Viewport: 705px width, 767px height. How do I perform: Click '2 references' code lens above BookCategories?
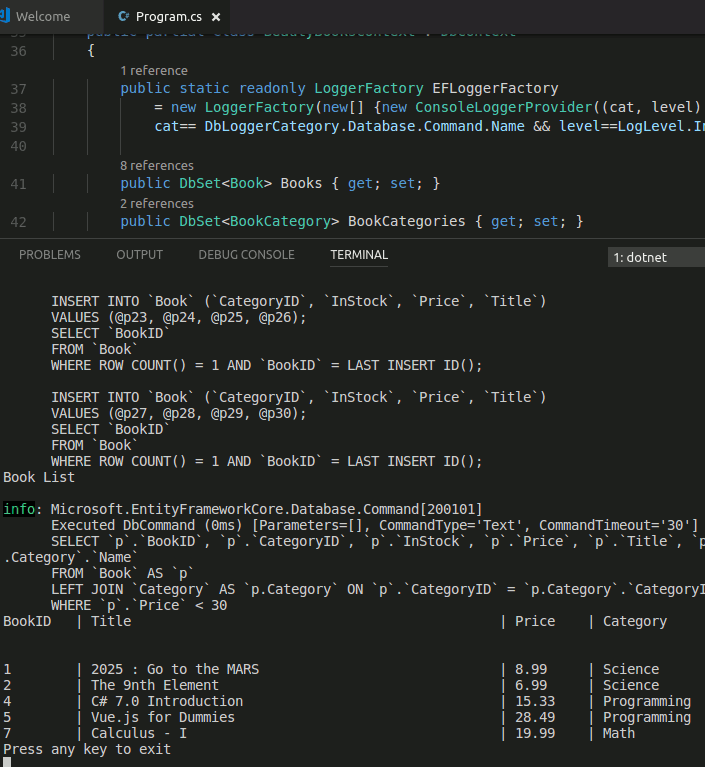click(156, 204)
